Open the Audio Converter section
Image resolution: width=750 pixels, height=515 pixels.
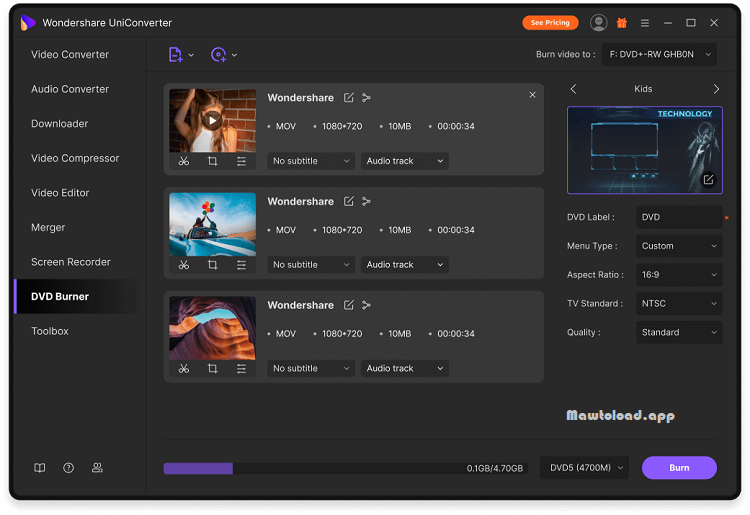(70, 89)
